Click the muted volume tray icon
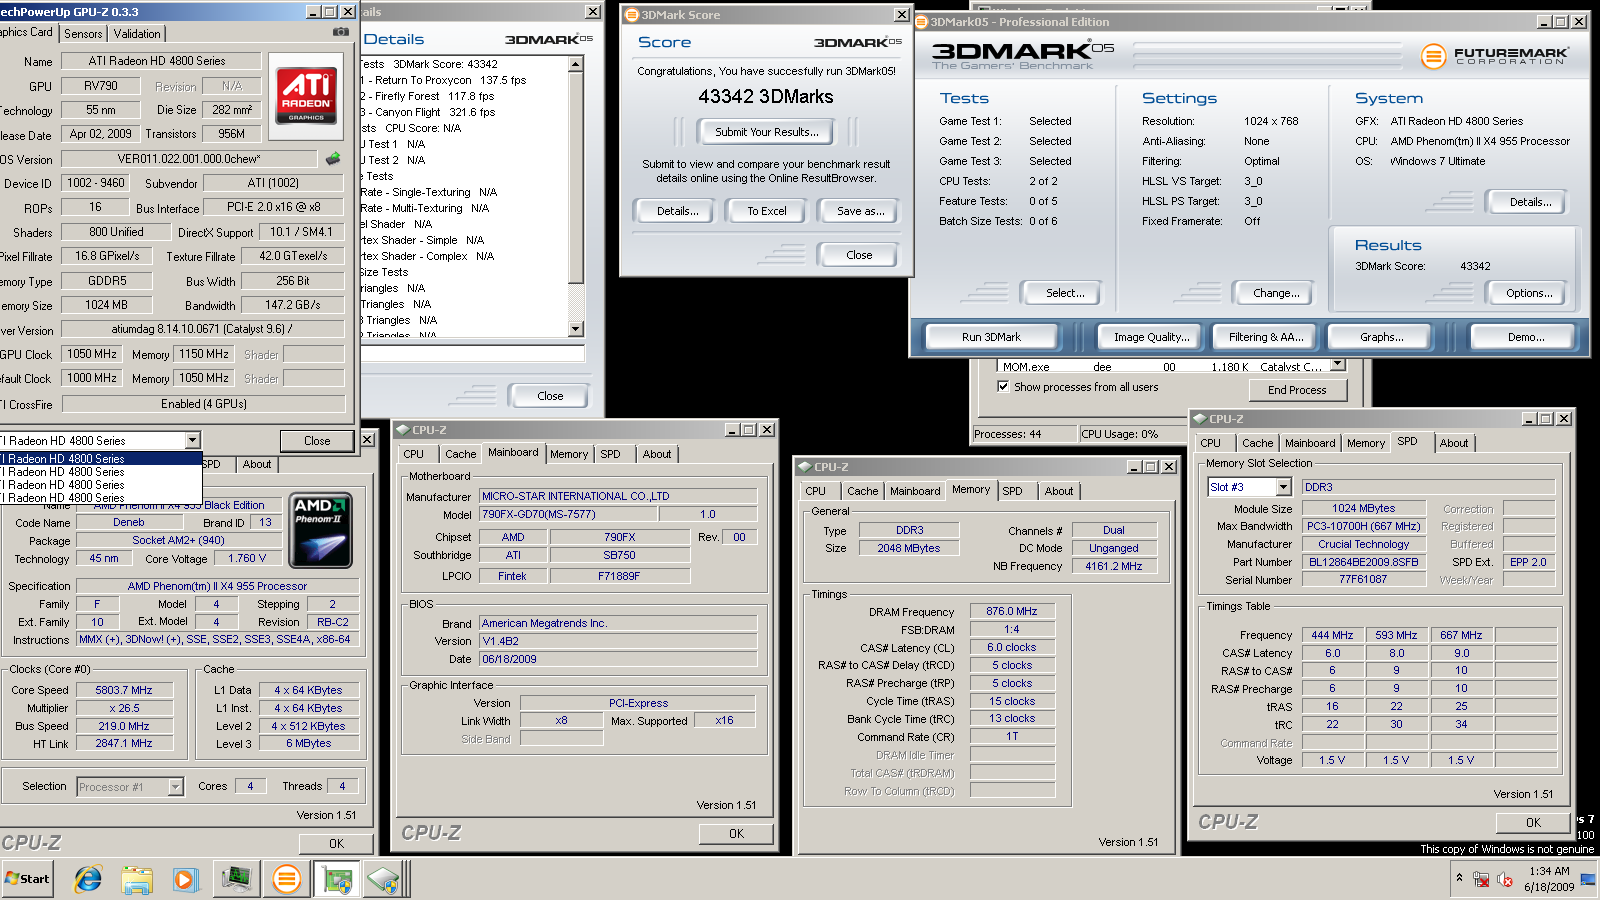 coord(1504,879)
